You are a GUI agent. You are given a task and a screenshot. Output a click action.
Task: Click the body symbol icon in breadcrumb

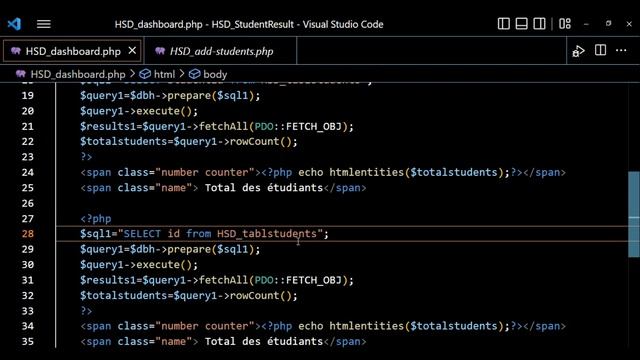pyautogui.click(x=194, y=74)
